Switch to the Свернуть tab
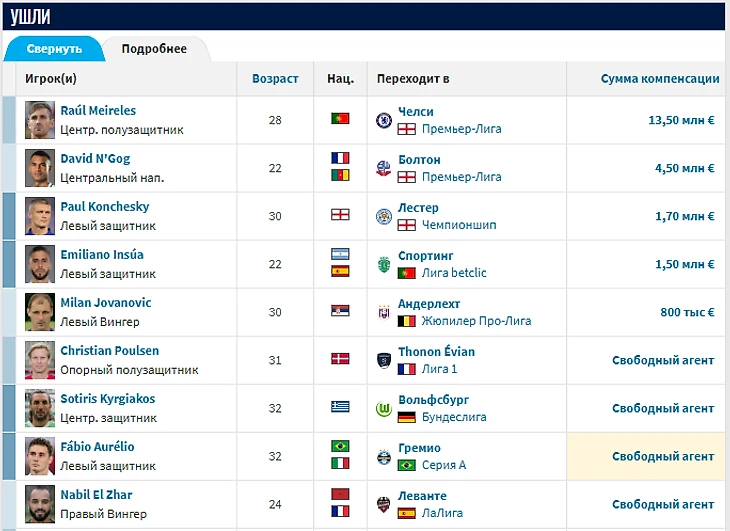 54,49
